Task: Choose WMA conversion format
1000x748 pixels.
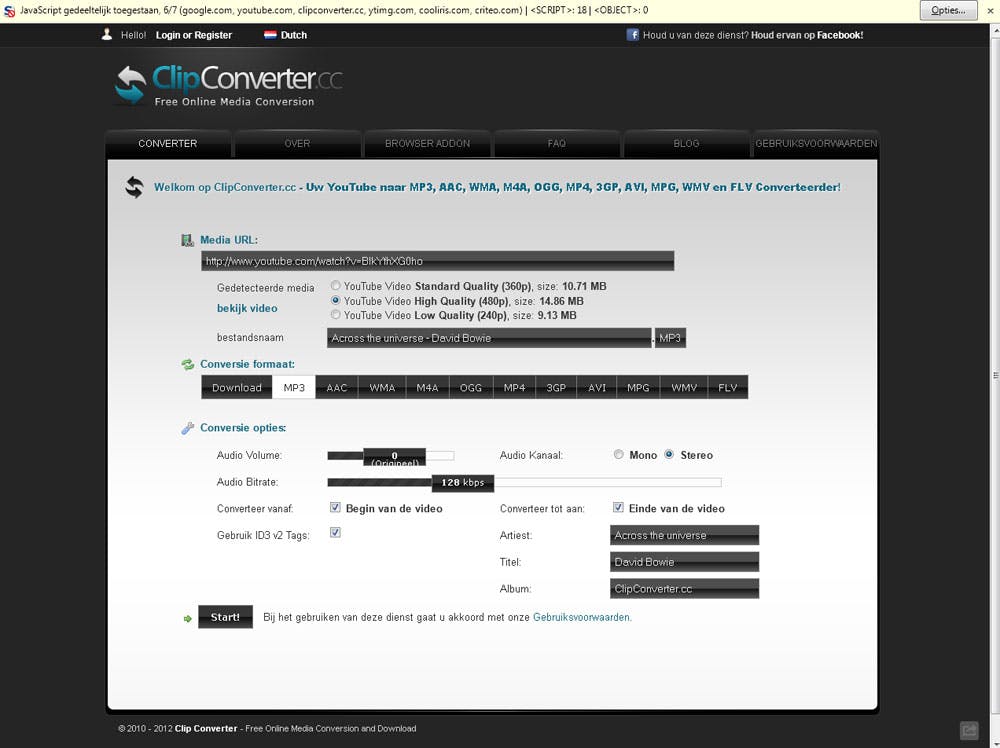Action: pos(382,388)
